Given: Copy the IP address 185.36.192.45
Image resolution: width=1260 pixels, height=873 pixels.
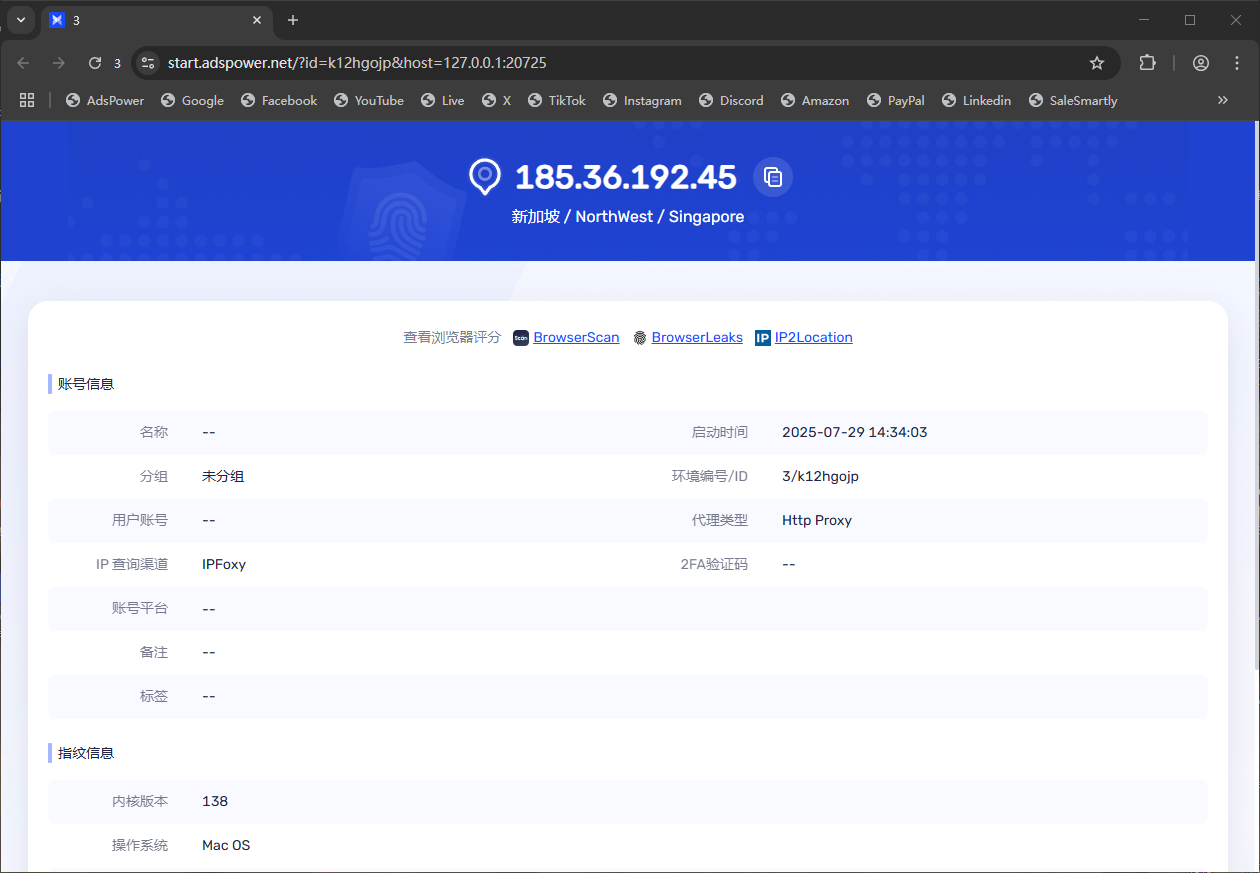Looking at the screenshot, I should (x=772, y=177).
